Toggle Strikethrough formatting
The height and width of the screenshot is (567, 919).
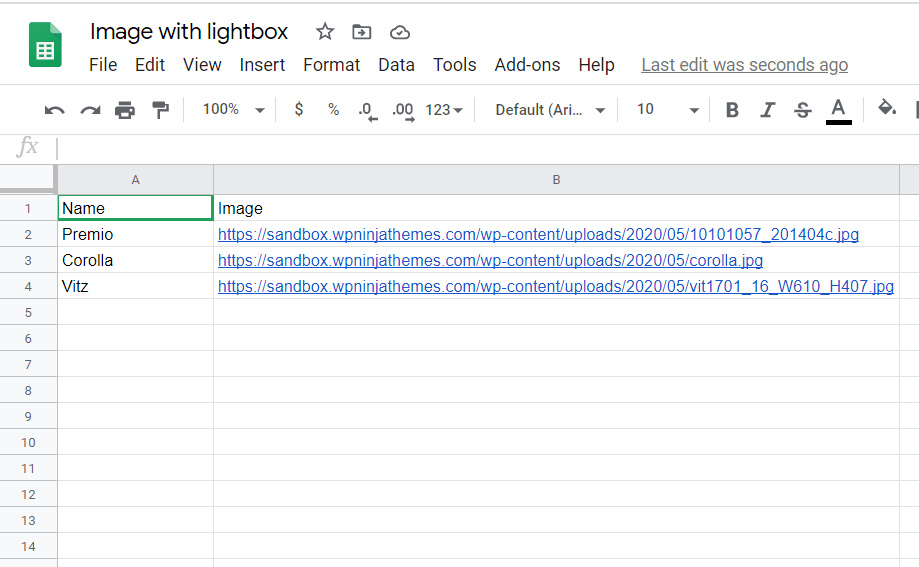coord(802,110)
